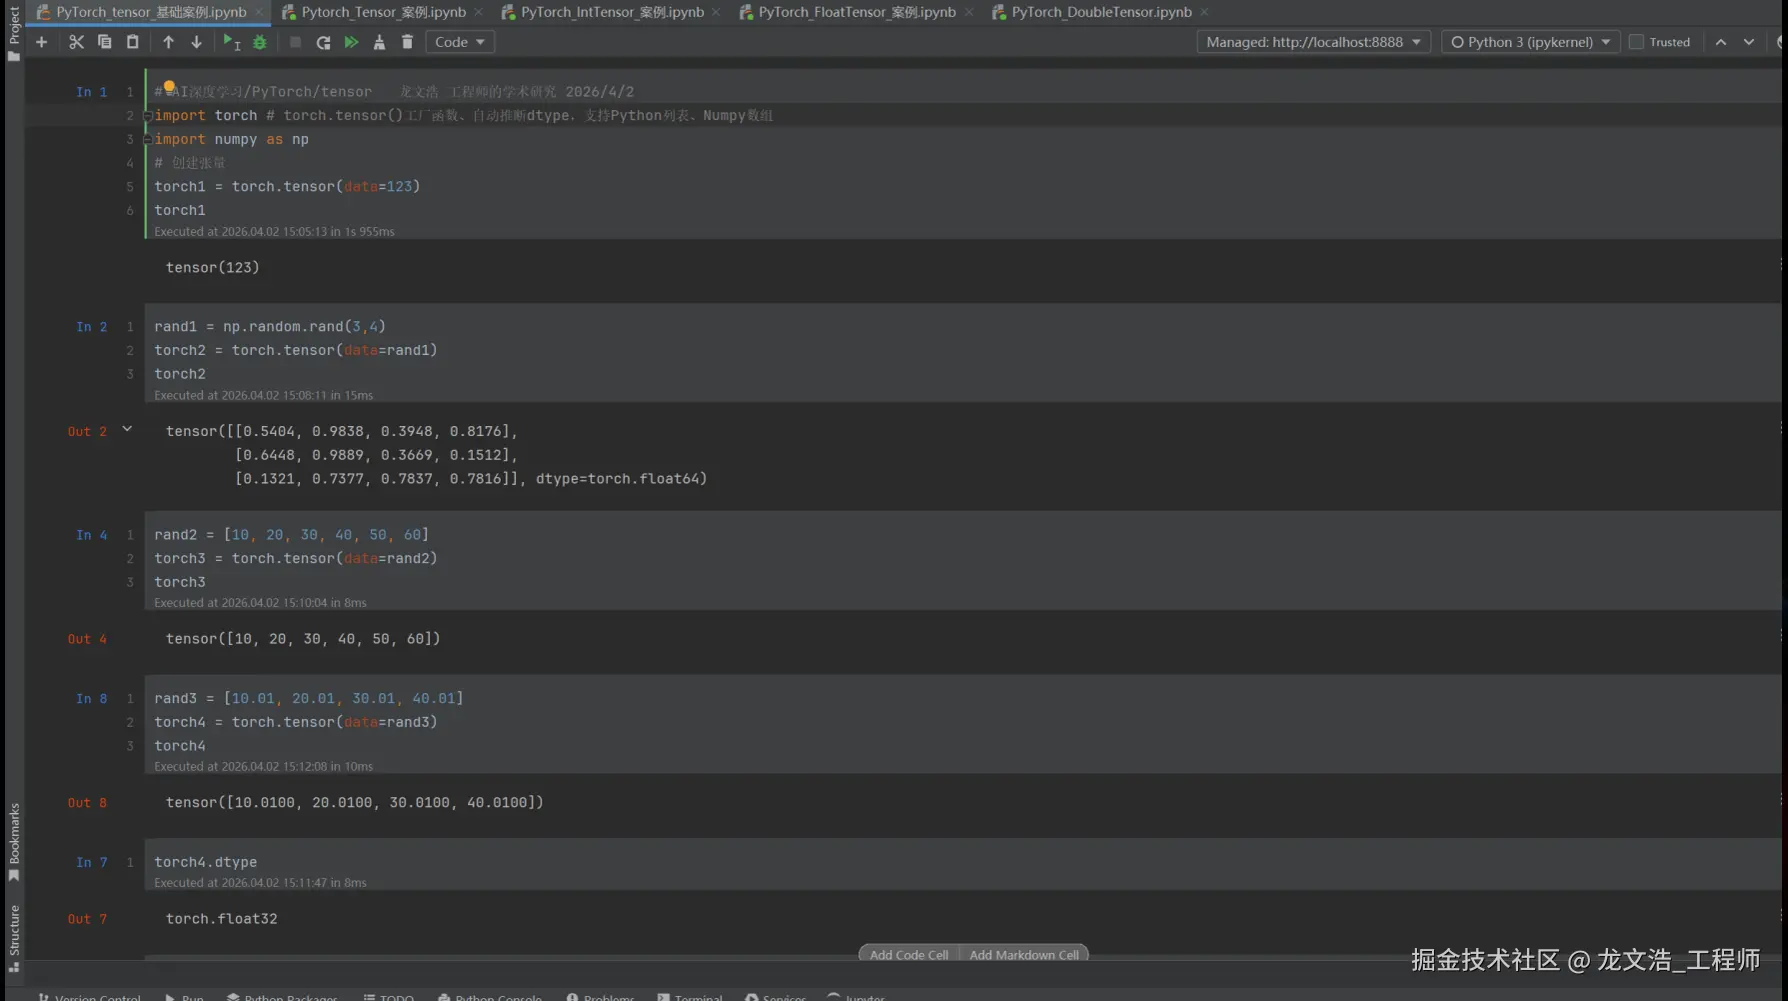Interrupt the kernel with stop icon
Screen dimensions: 1788x1001
point(295,42)
